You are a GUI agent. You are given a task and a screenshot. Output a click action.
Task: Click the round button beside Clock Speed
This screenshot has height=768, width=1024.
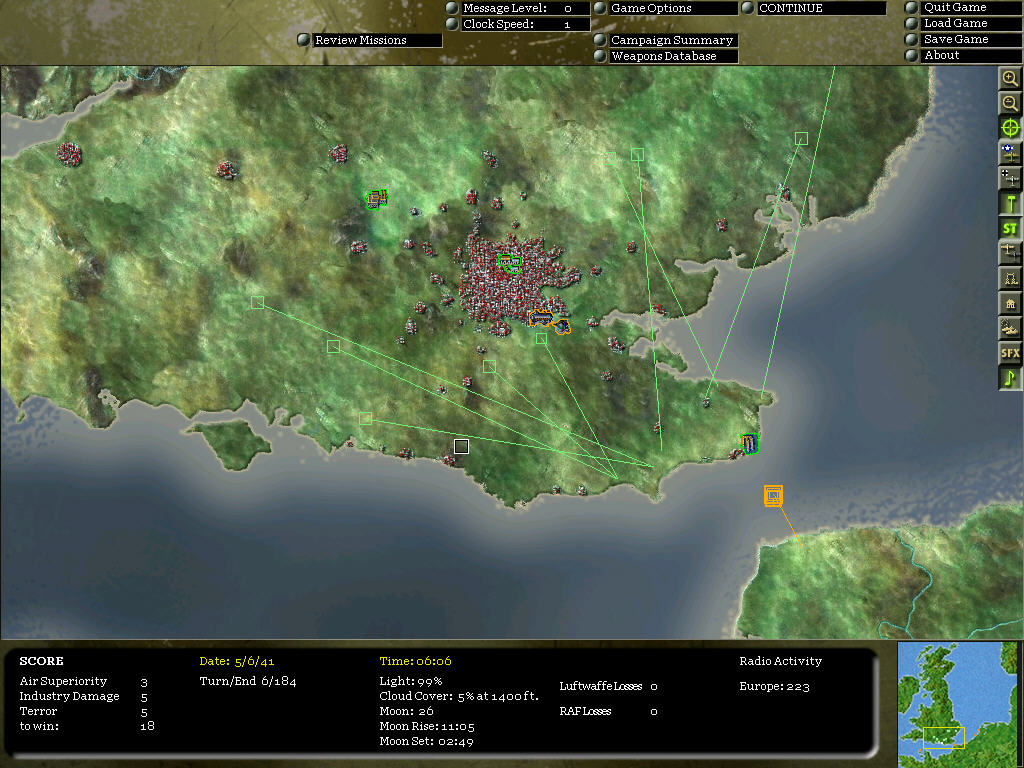click(x=452, y=24)
